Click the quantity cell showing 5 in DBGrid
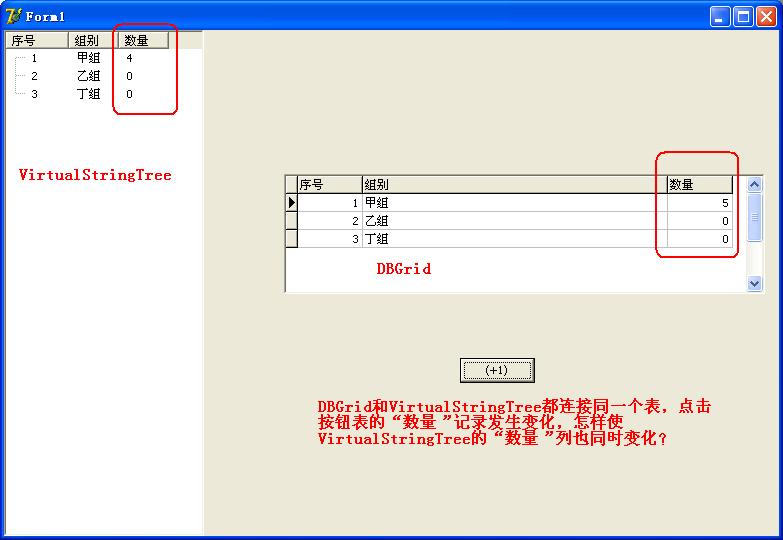 coord(700,203)
